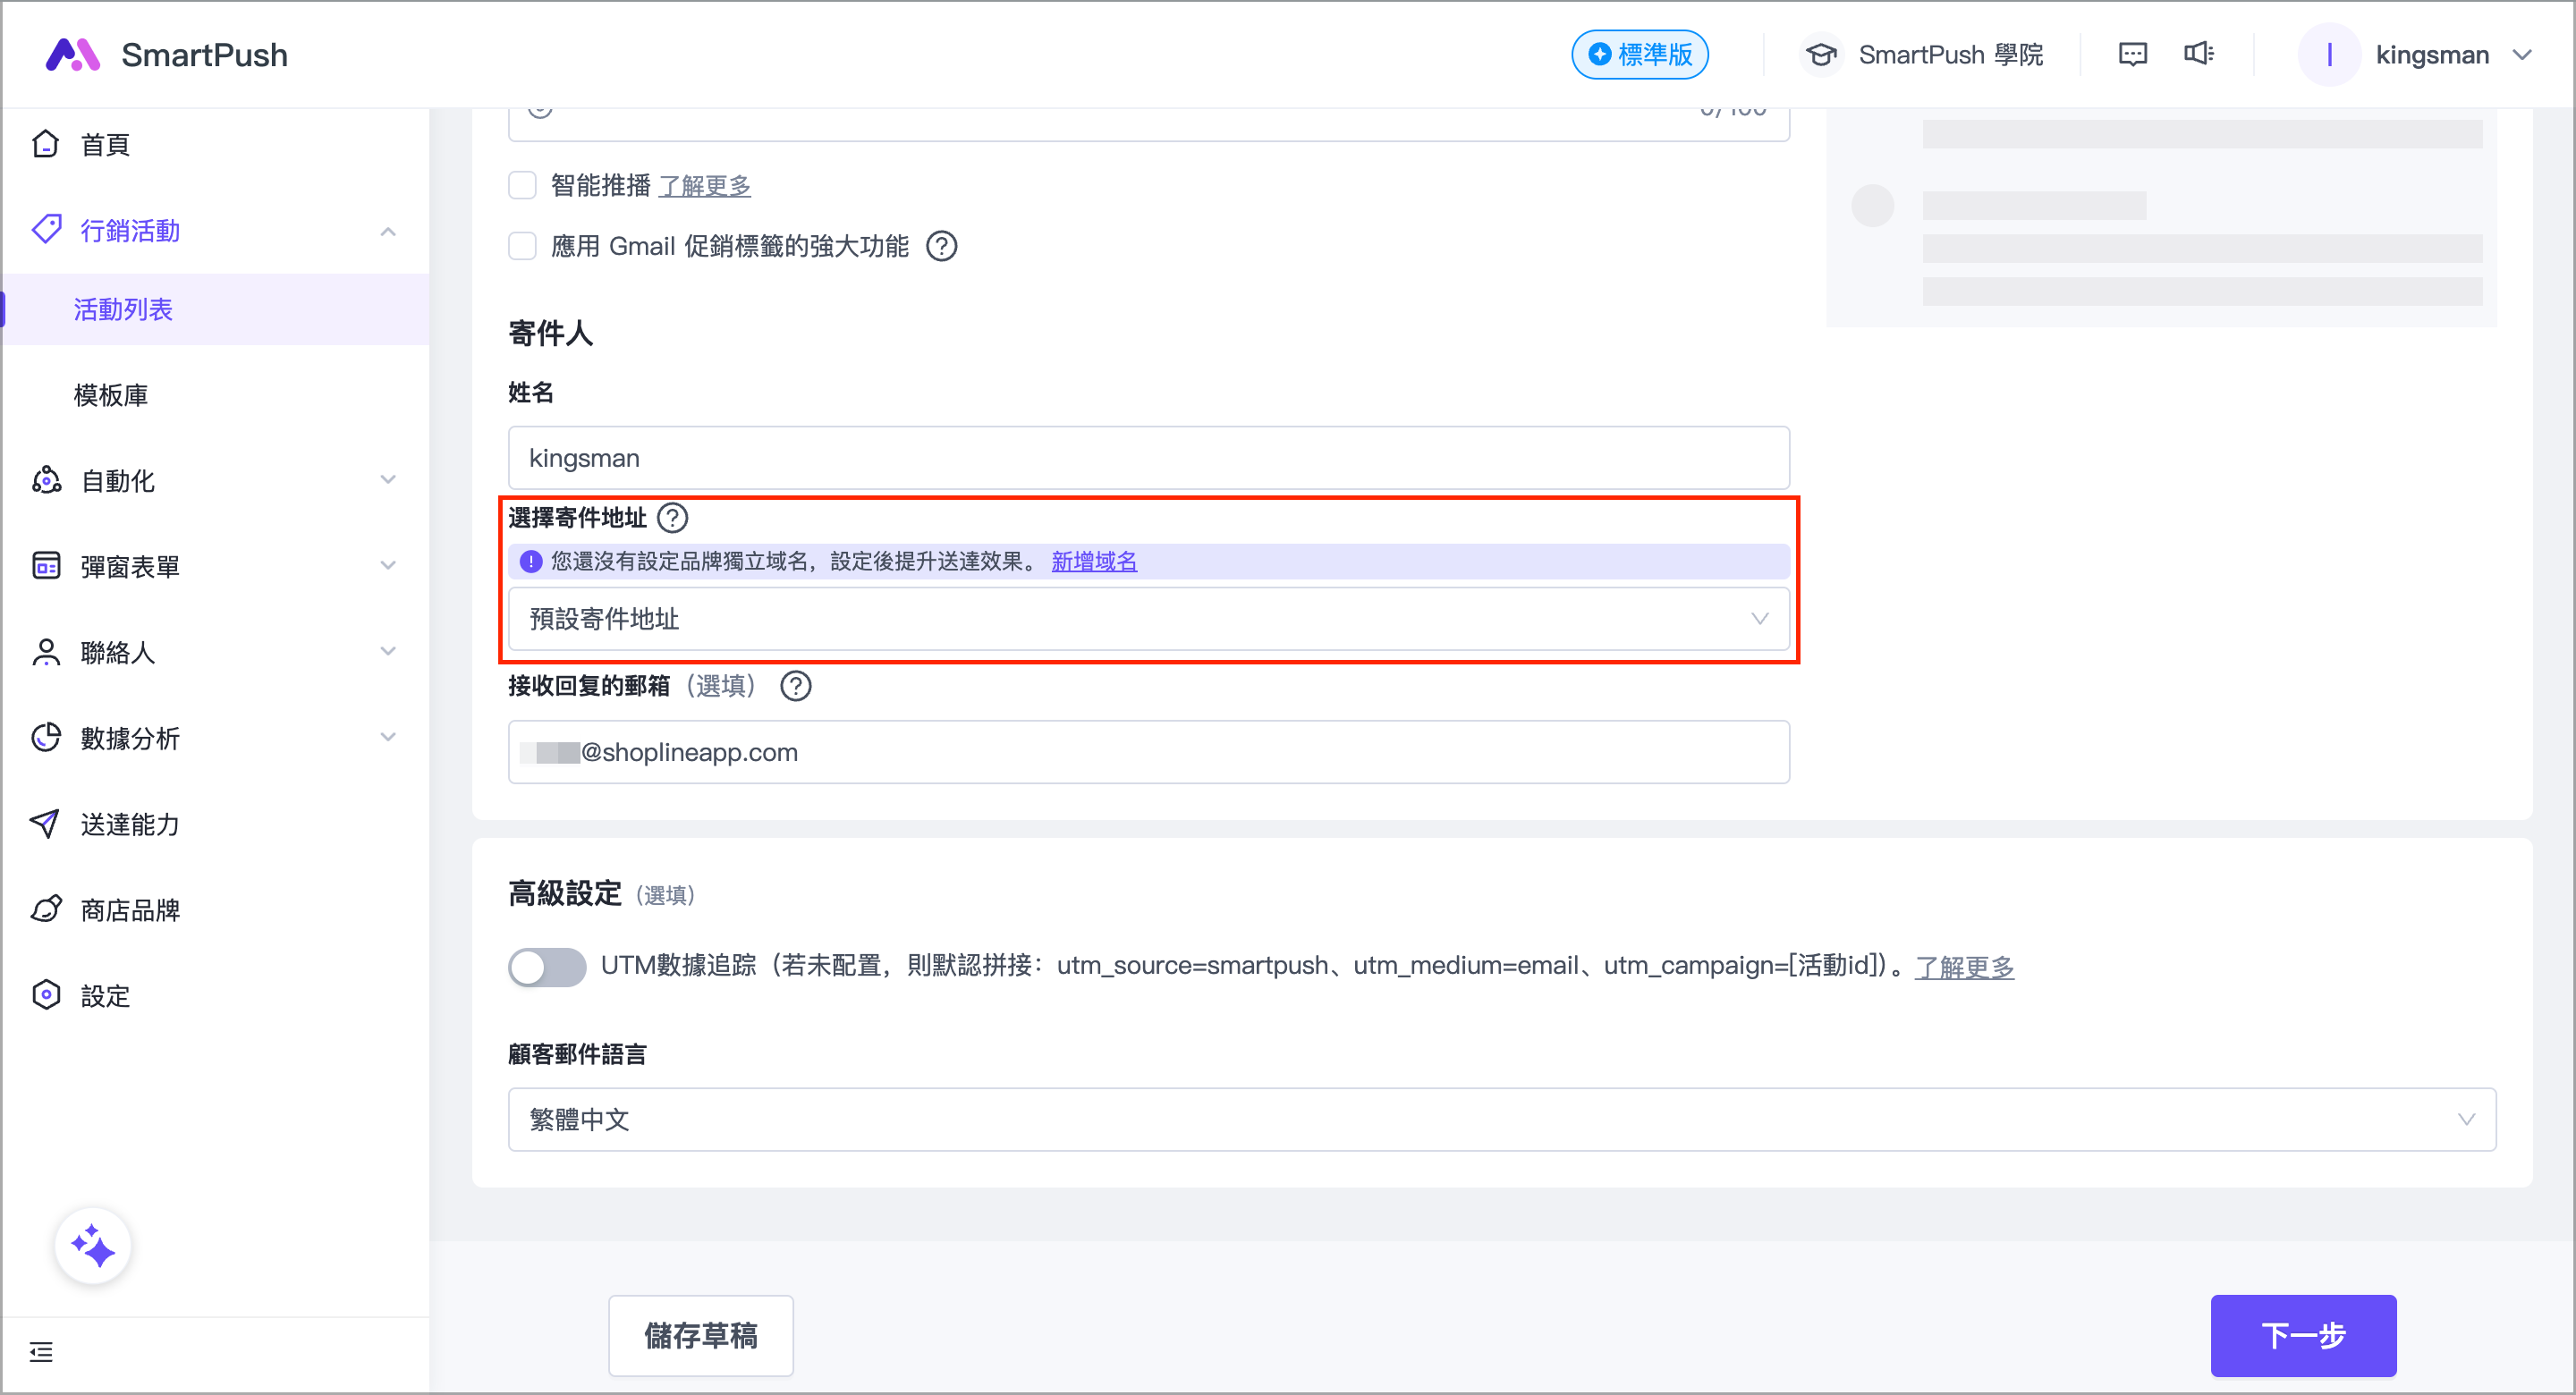The height and width of the screenshot is (1395, 2576).
Task: Open the announcements megaphone icon
Action: coord(2198,54)
